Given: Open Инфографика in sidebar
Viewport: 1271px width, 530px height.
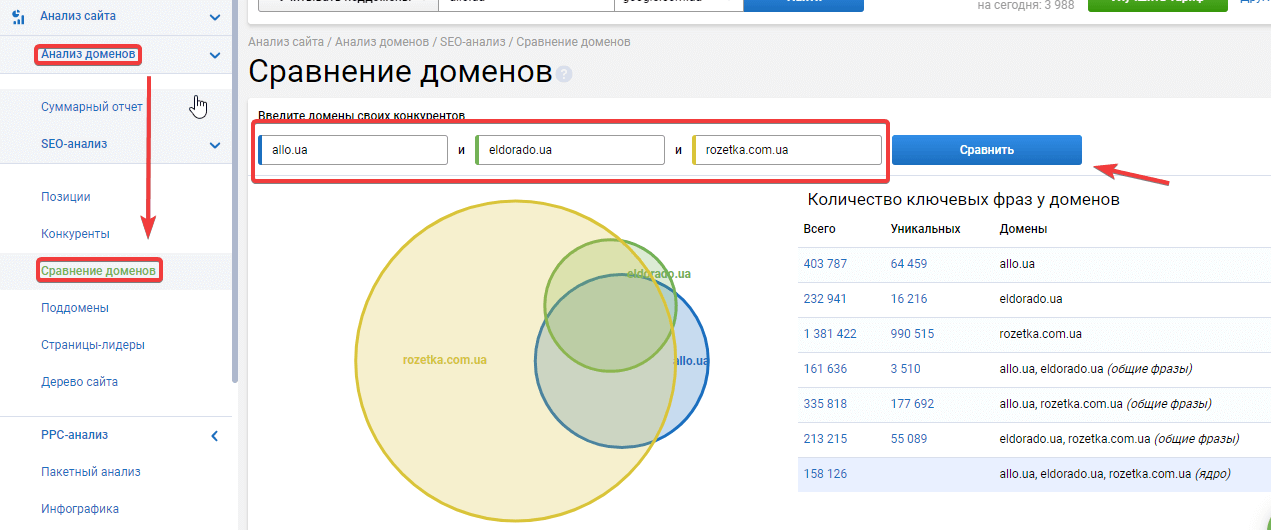Looking at the screenshot, I should click(80, 509).
